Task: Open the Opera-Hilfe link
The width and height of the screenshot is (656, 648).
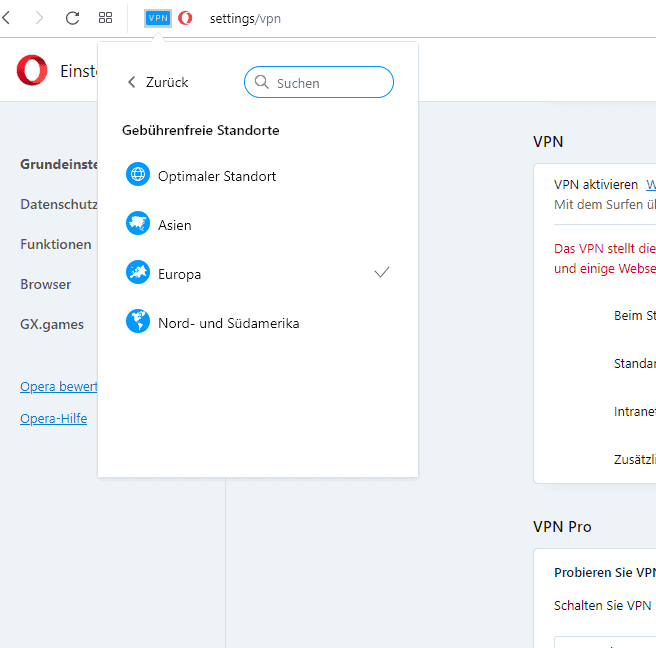Action: point(54,419)
